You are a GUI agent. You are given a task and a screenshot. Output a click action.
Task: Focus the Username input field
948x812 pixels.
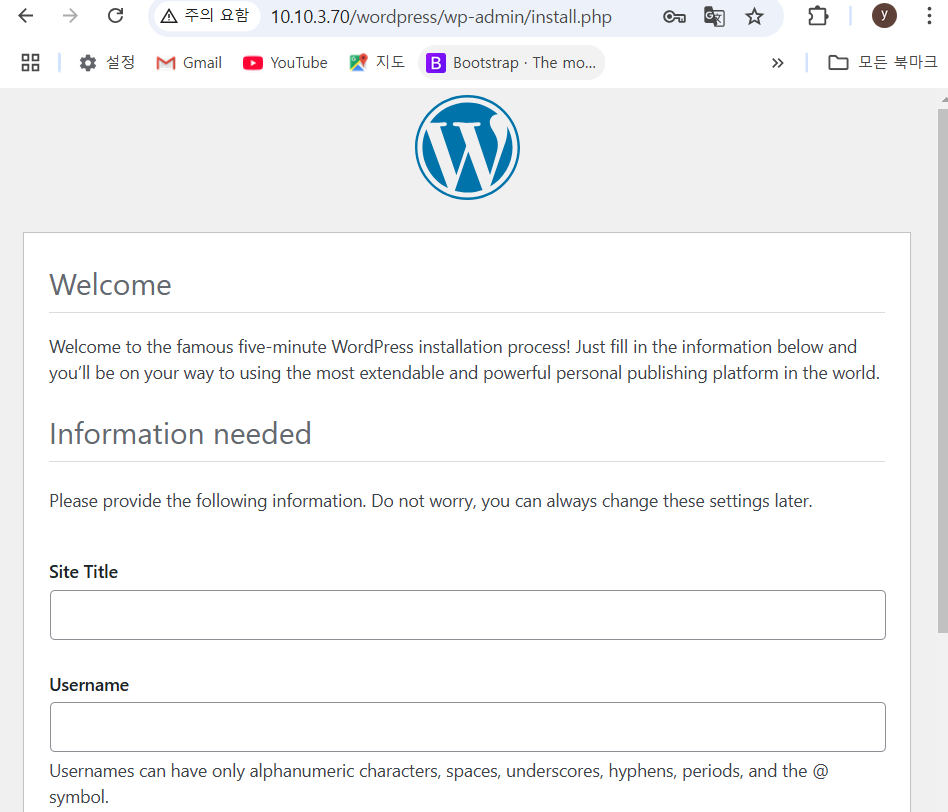pyautogui.click(x=467, y=727)
